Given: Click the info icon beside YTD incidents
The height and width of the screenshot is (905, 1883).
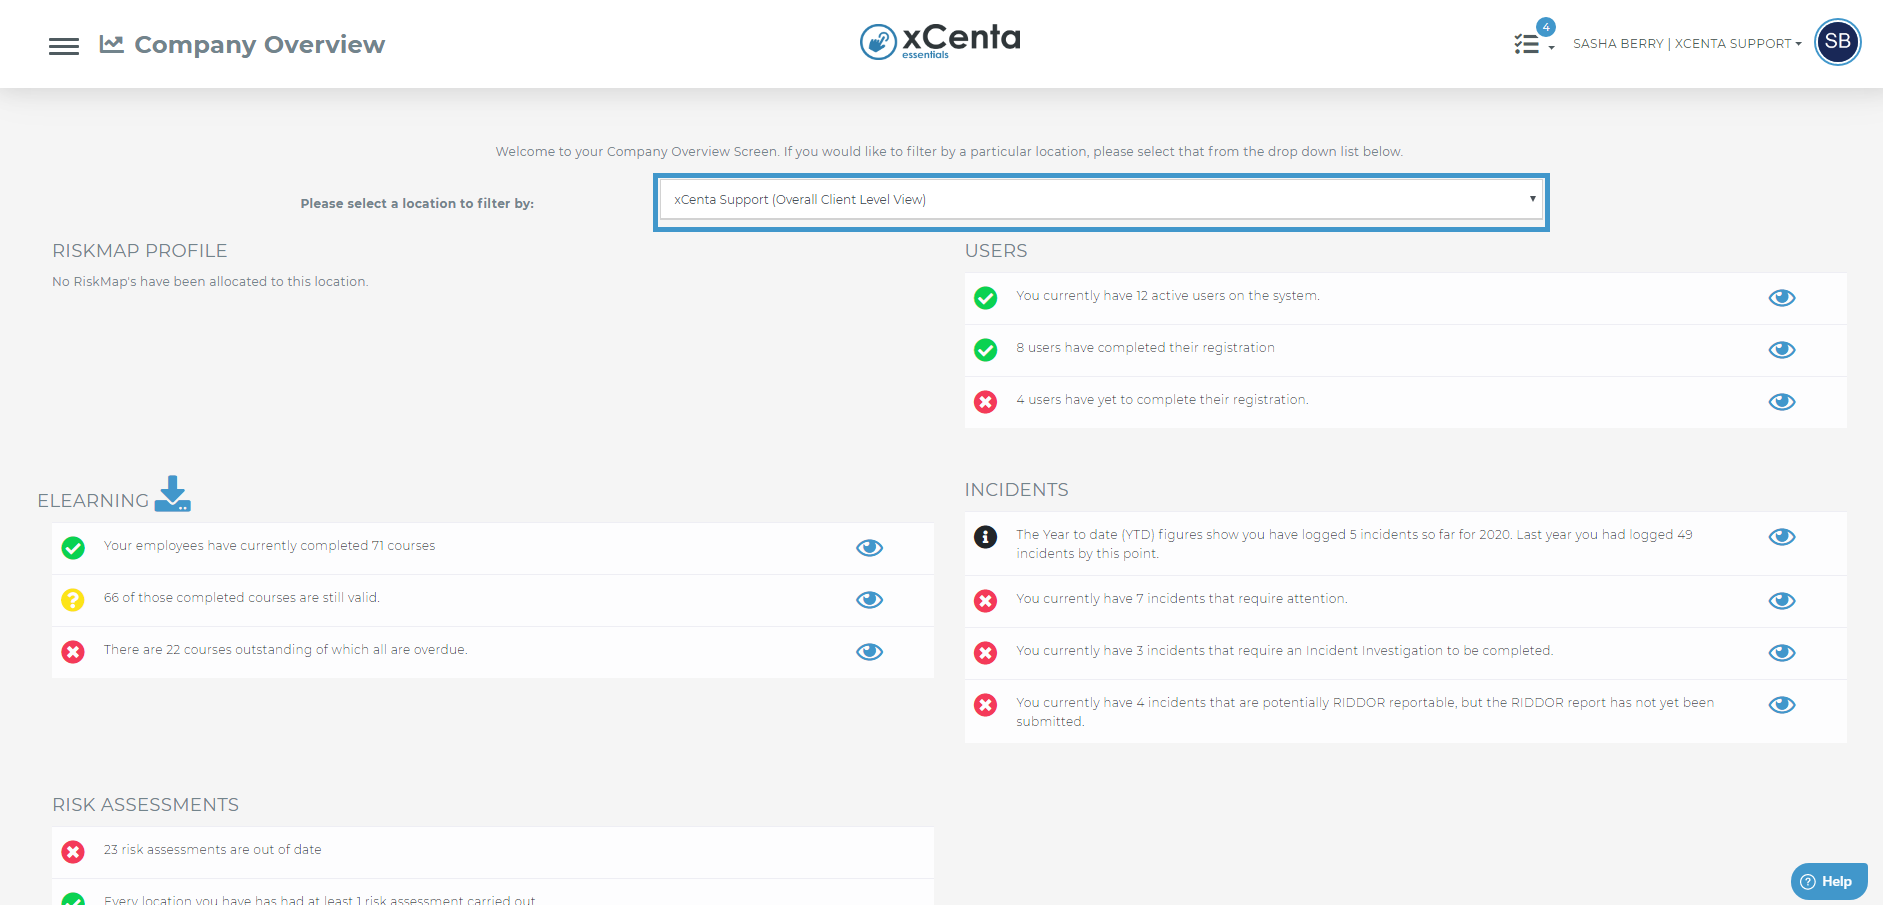Looking at the screenshot, I should tap(986, 537).
